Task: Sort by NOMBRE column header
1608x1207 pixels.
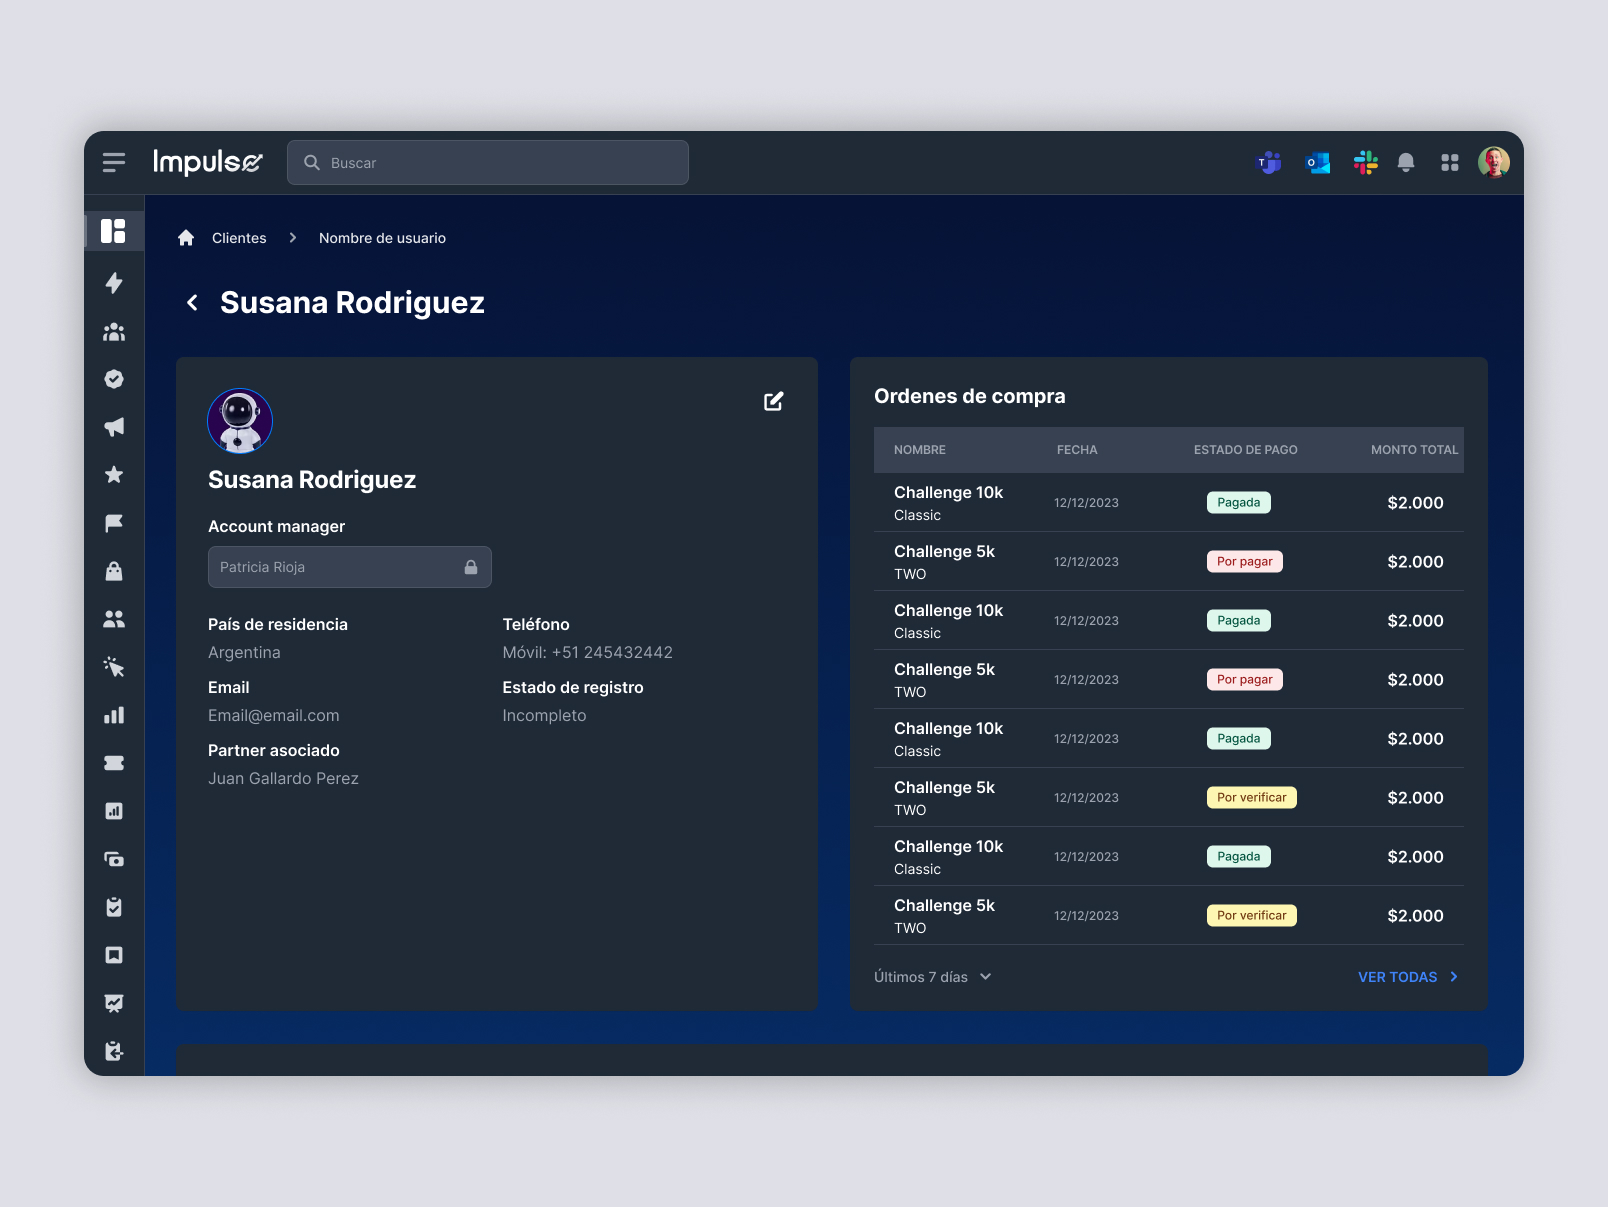Action: [920, 450]
